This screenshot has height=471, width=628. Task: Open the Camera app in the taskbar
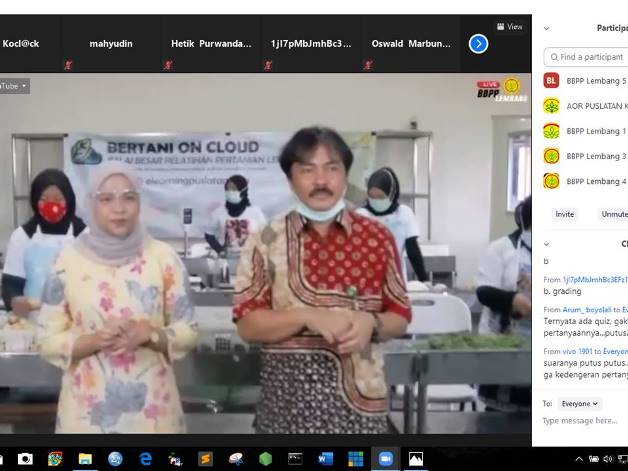point(25,459)
